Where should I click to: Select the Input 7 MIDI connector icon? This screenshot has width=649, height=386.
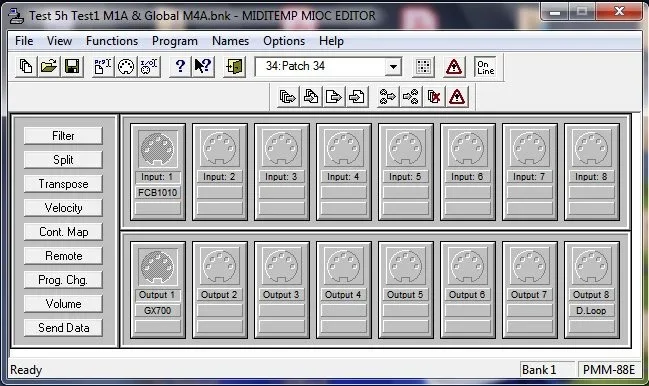(530, 149)
